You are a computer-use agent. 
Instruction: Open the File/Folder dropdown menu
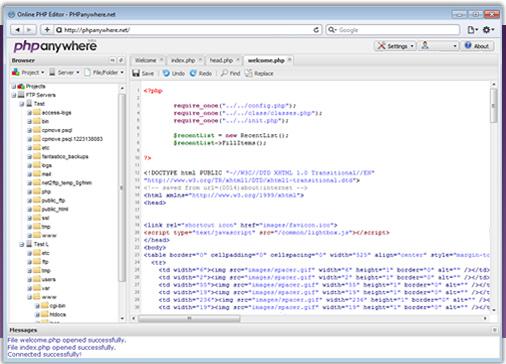click(104, 72)
